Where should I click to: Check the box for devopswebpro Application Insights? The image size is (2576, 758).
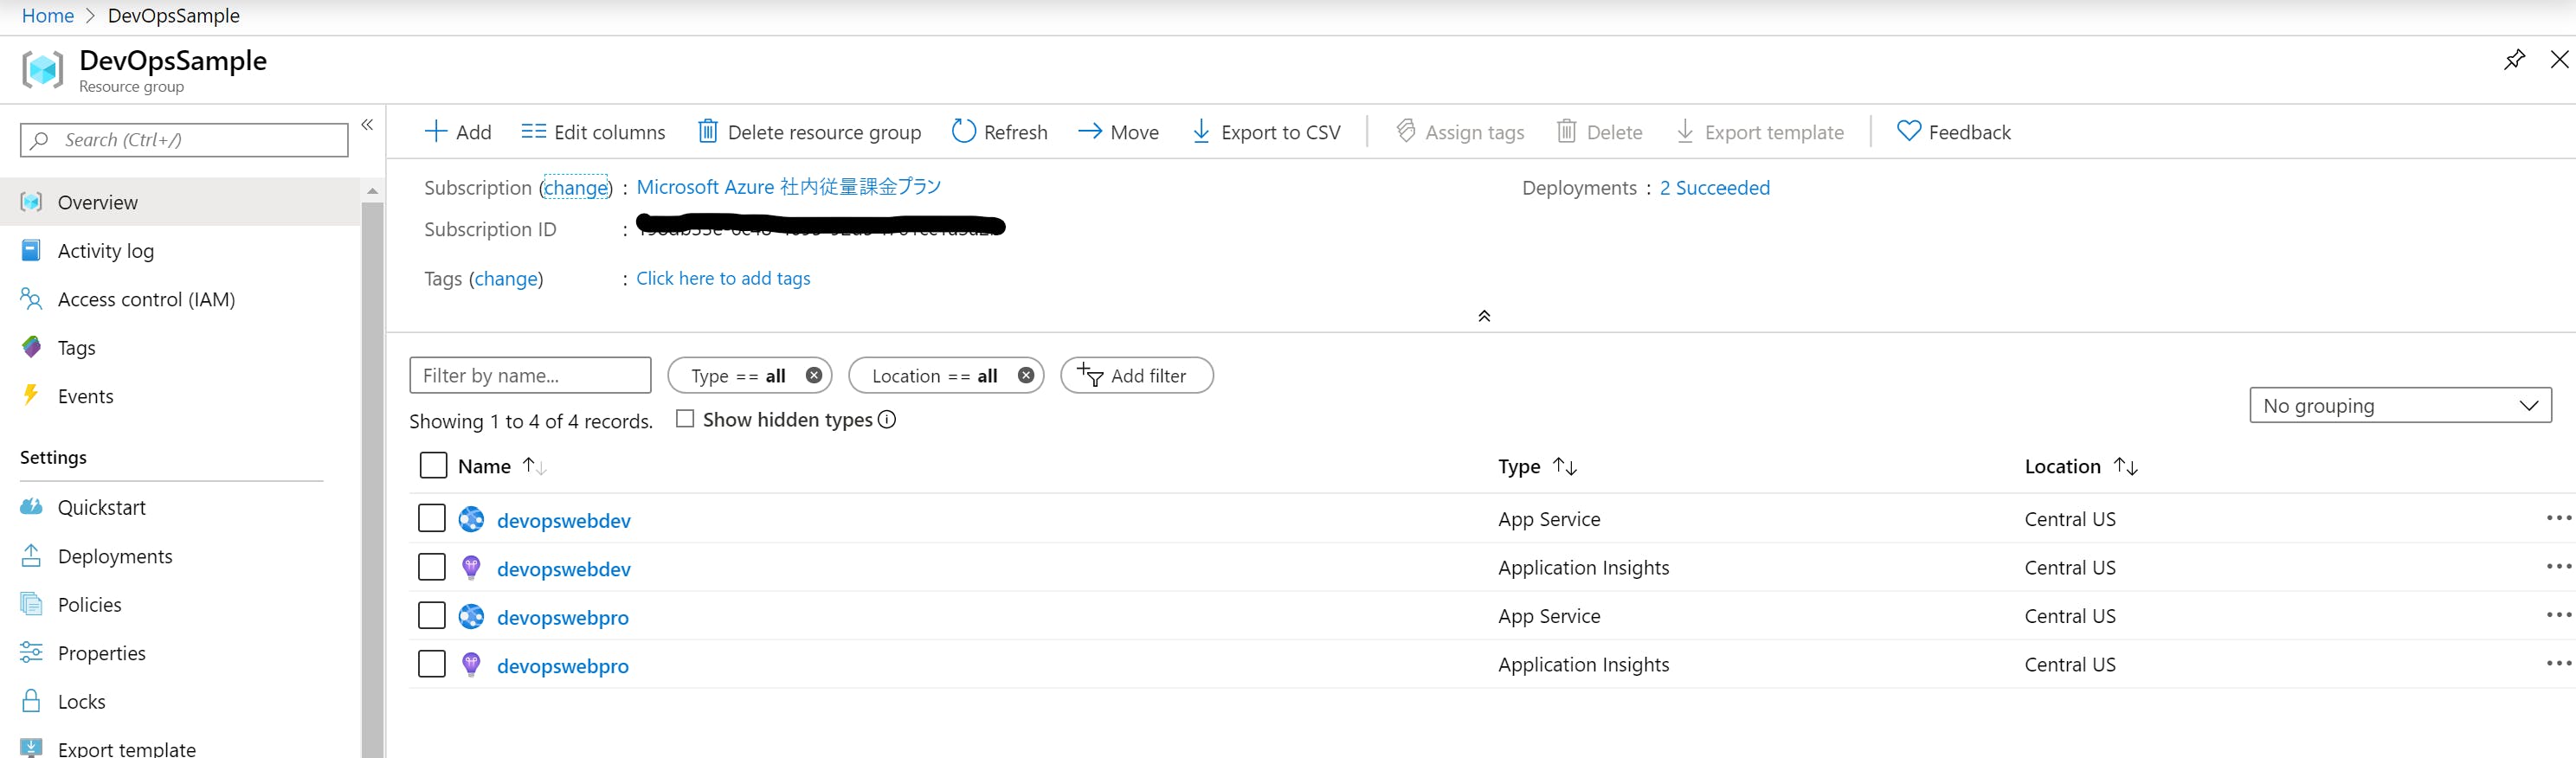coord(432,664)
